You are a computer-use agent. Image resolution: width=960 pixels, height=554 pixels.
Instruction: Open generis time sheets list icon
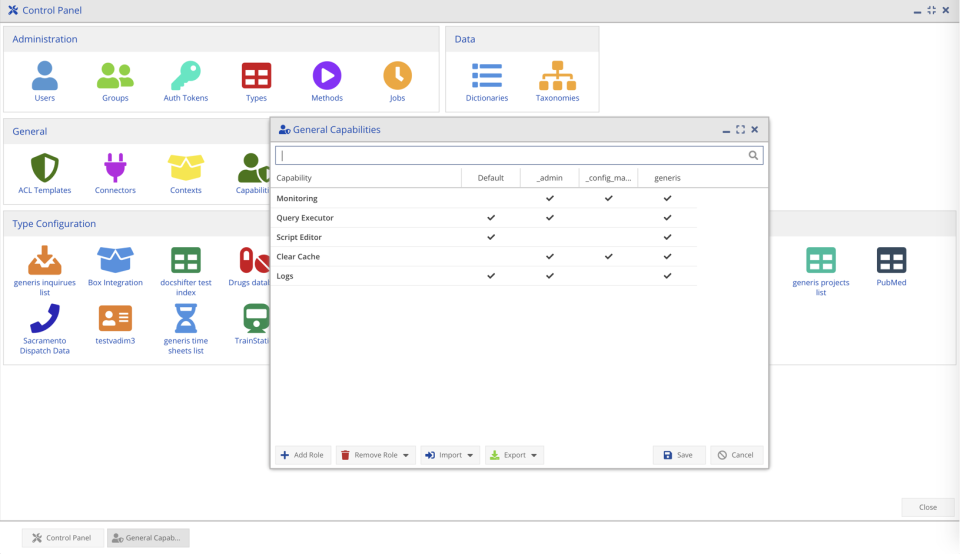tap(186, 318)
